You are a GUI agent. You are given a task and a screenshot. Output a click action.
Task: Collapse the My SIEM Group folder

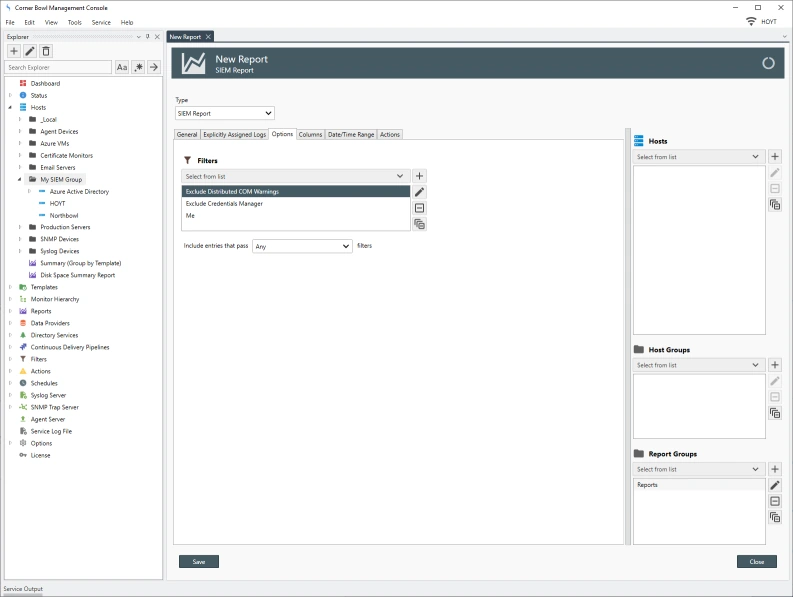click(x=20, y=180)
